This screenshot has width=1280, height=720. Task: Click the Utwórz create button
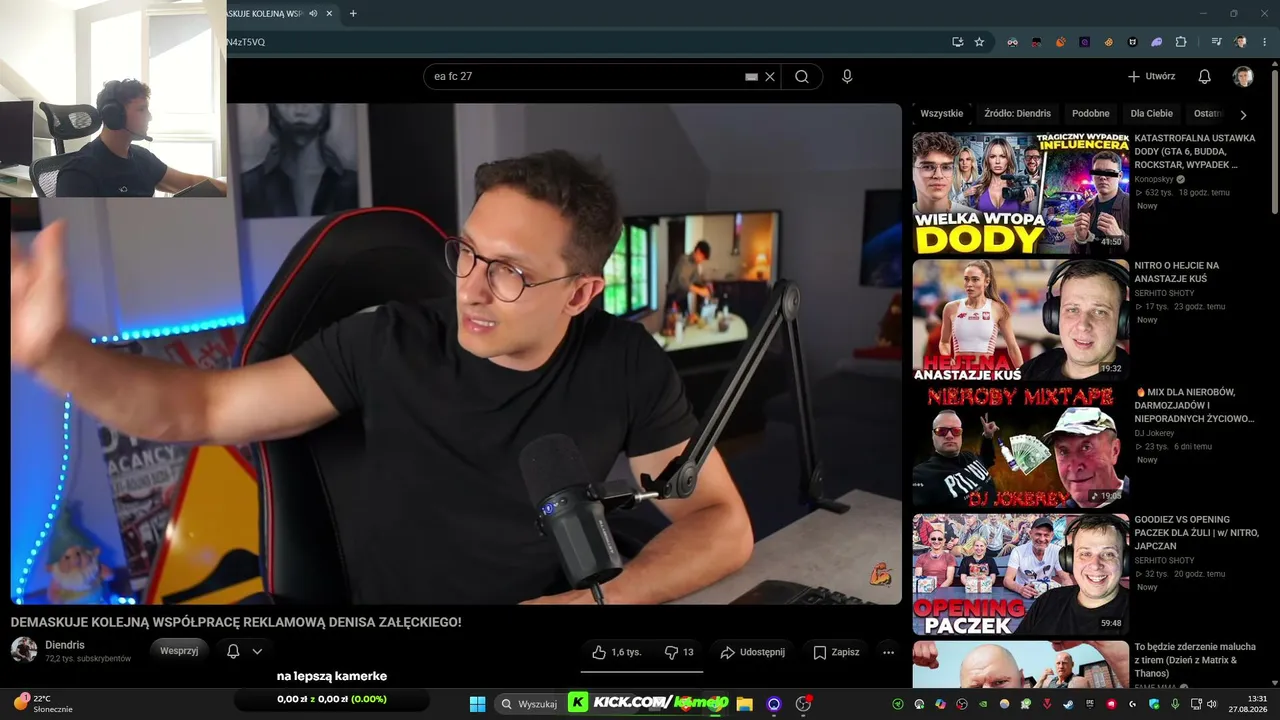[1151, 77]
